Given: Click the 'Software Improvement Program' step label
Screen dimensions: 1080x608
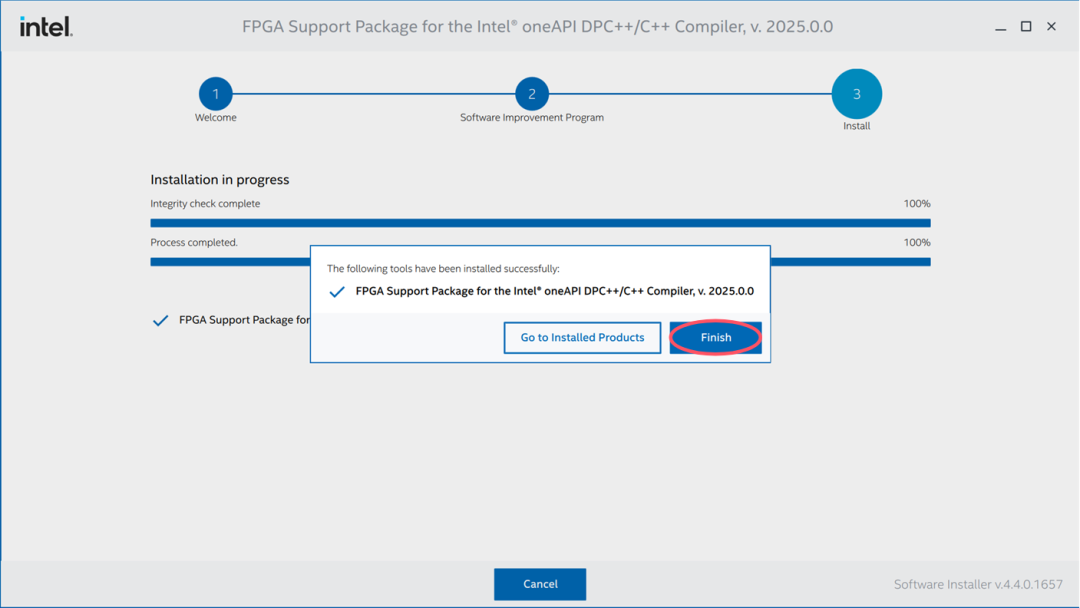Looking at the screenshot, I should [532, 118].
